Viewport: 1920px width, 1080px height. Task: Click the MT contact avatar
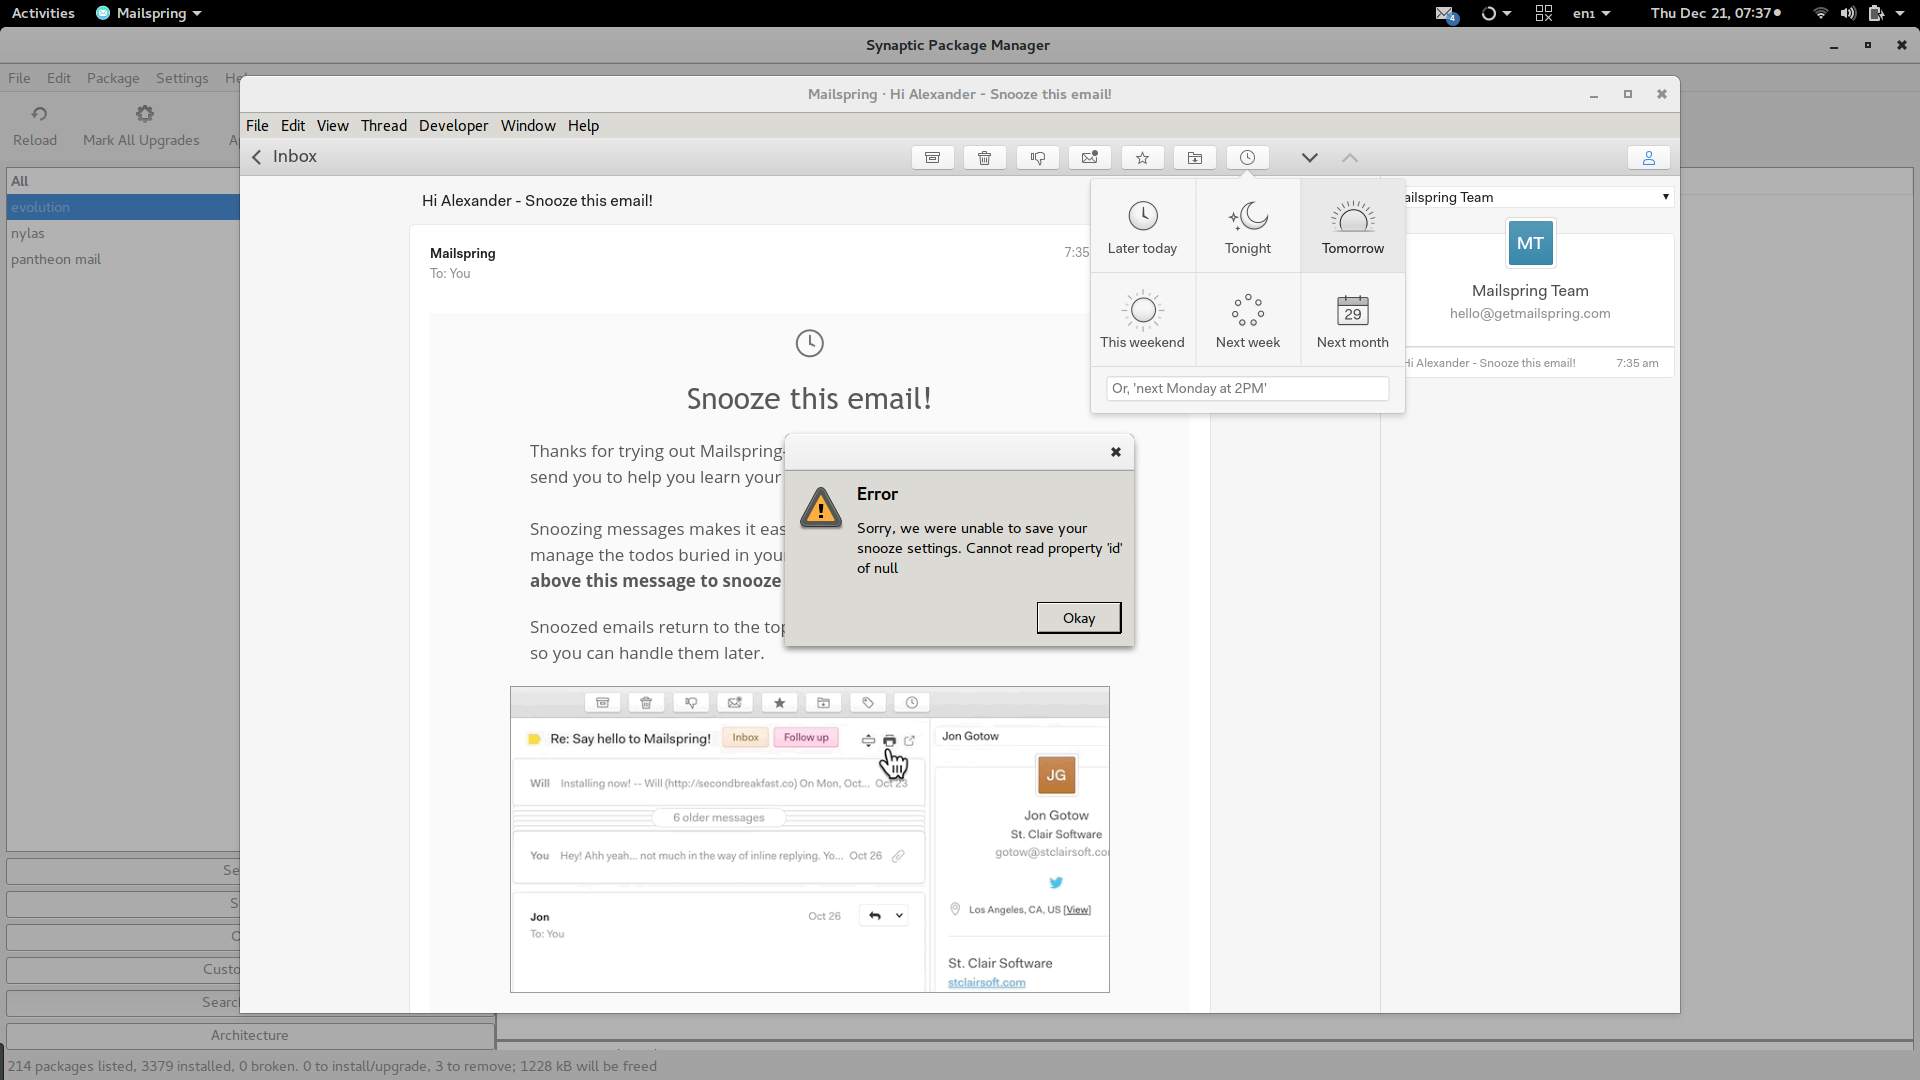(1530, 243)
